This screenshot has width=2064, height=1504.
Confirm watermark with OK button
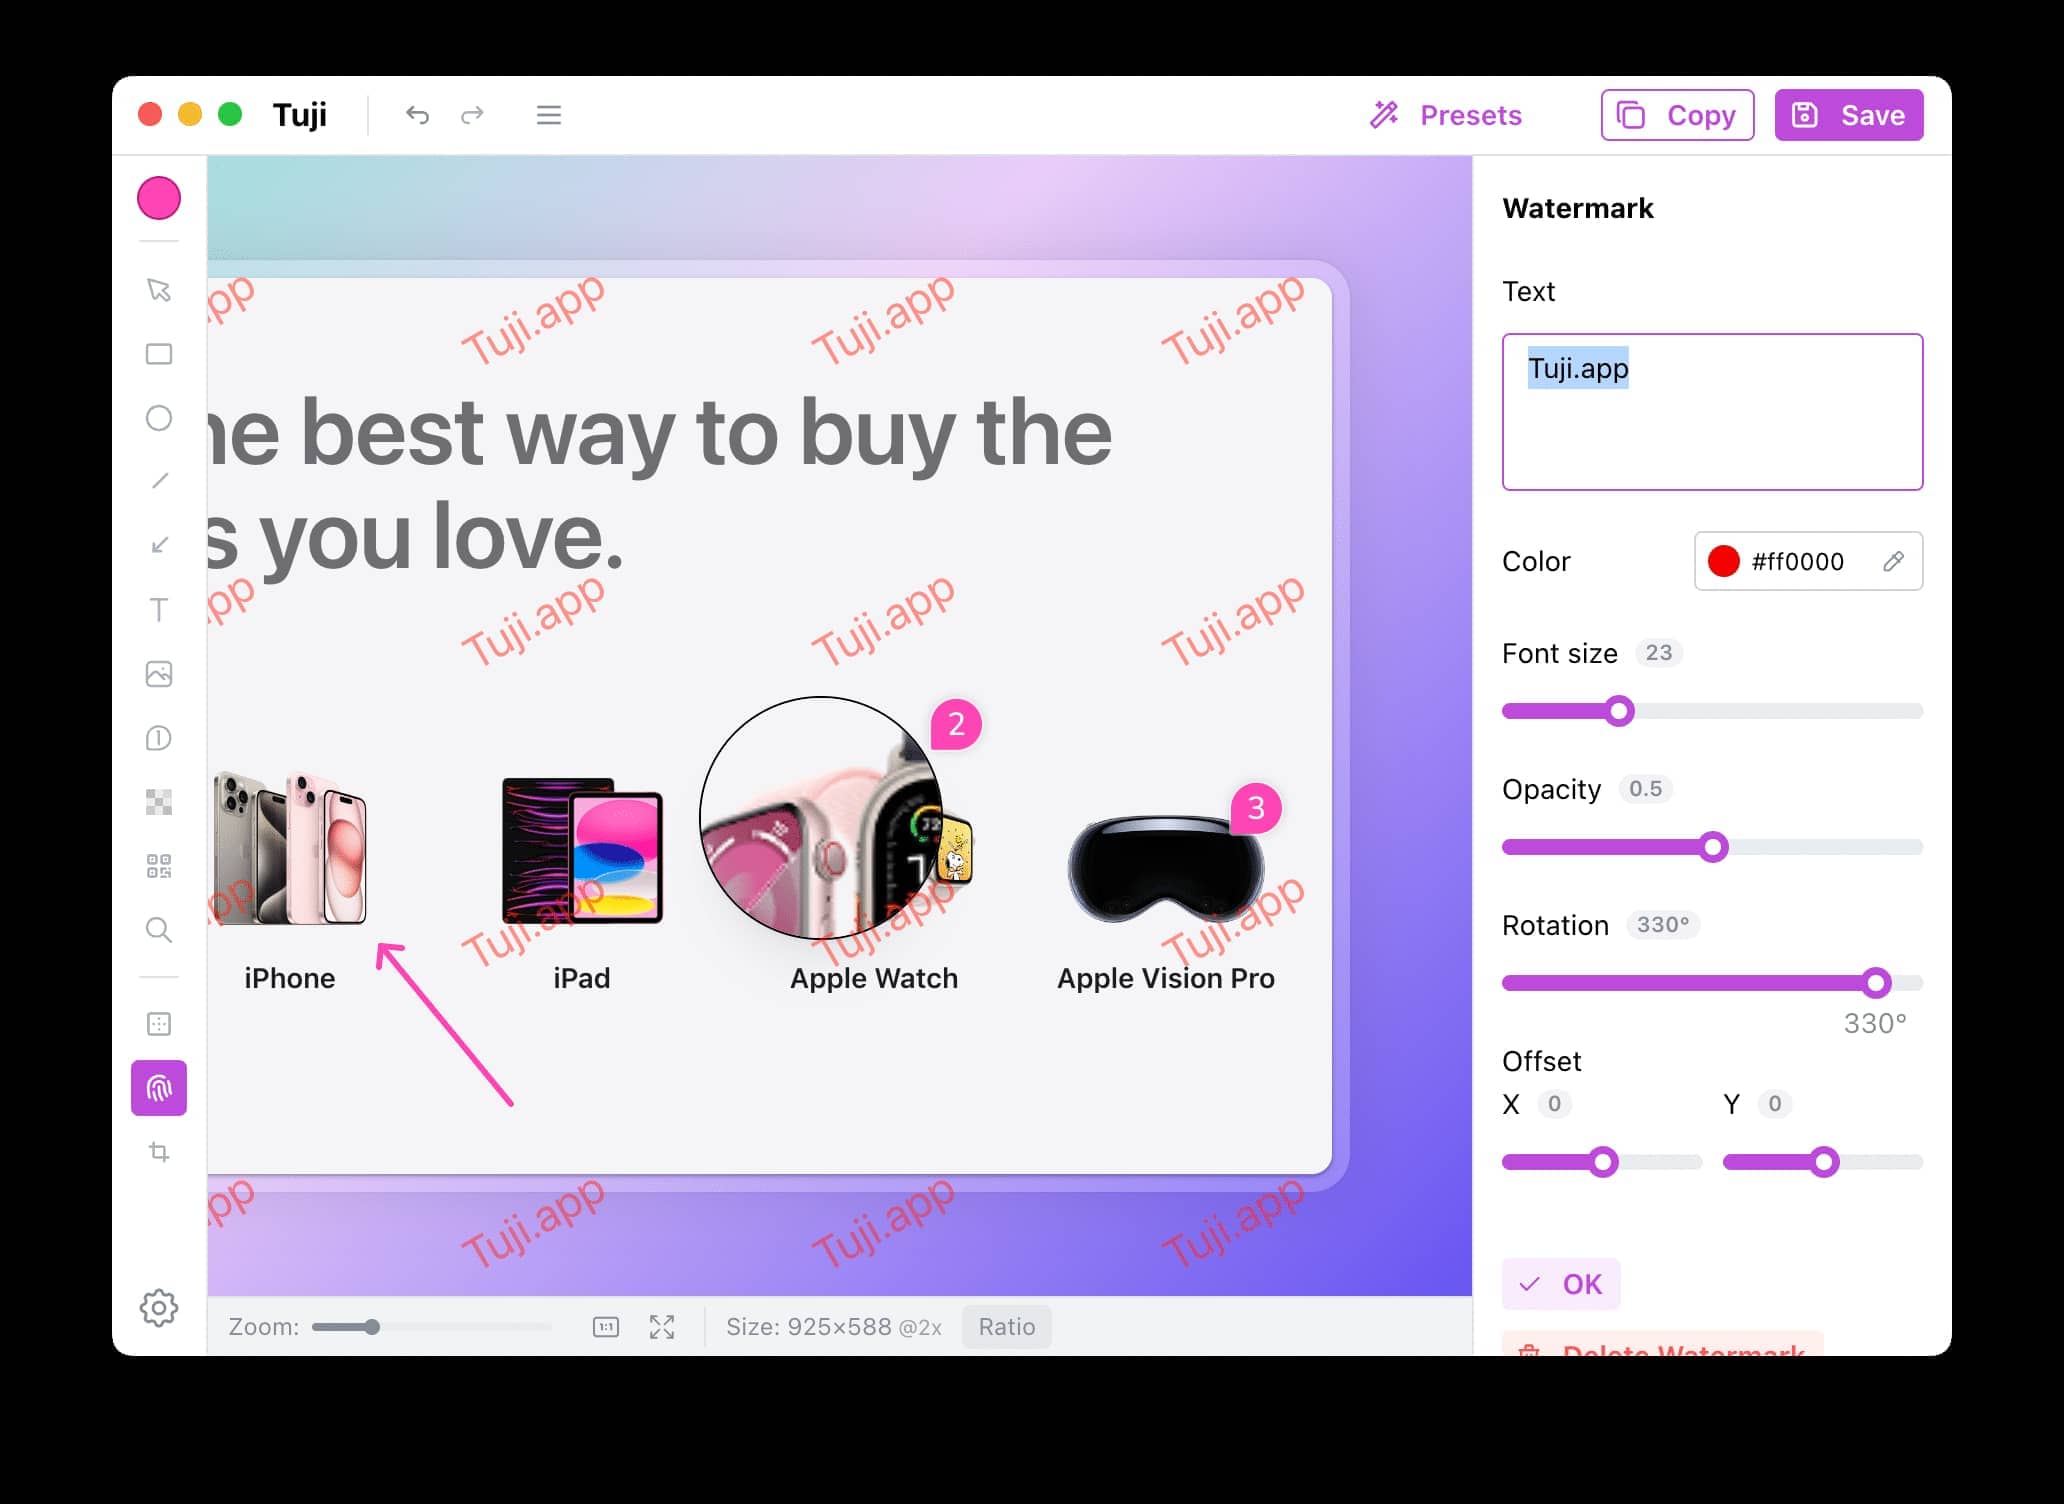[1560, 1283]
